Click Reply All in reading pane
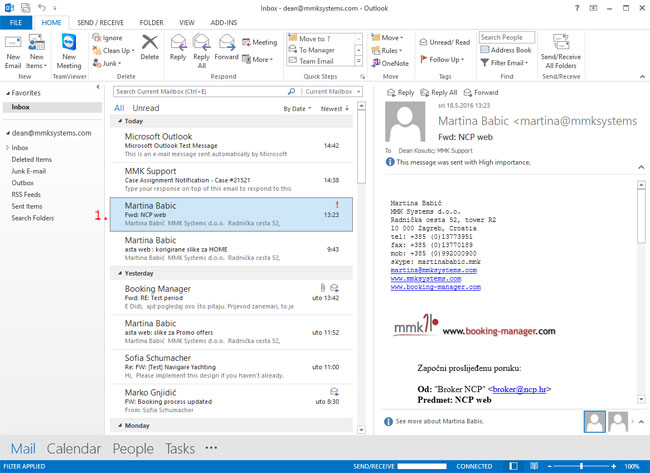 point(438,93)
